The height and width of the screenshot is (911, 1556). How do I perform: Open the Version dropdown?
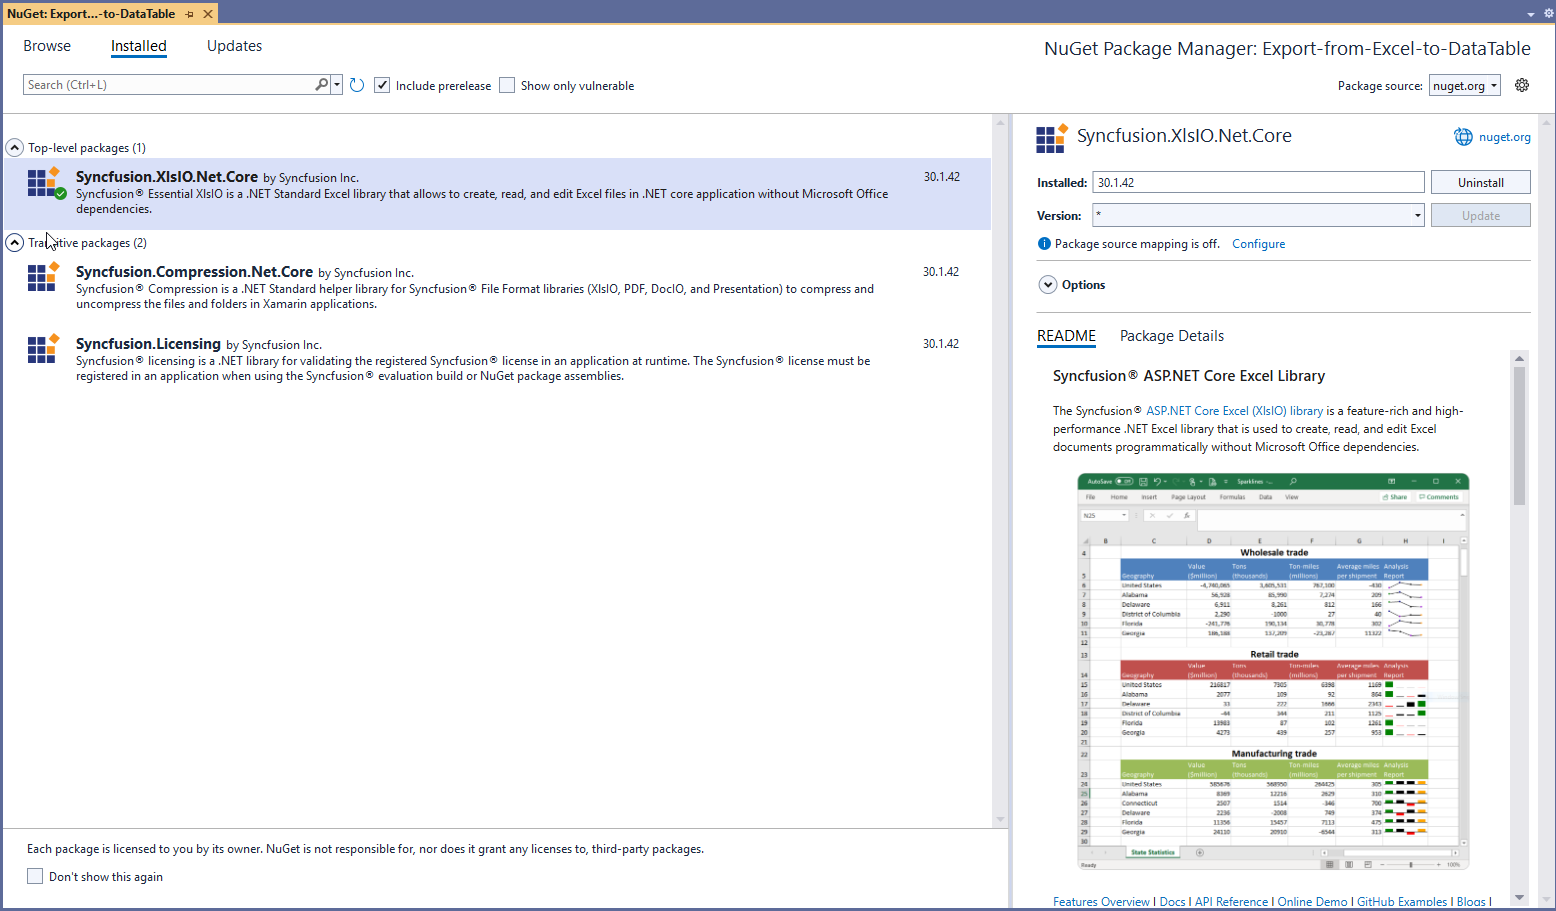1417,215
